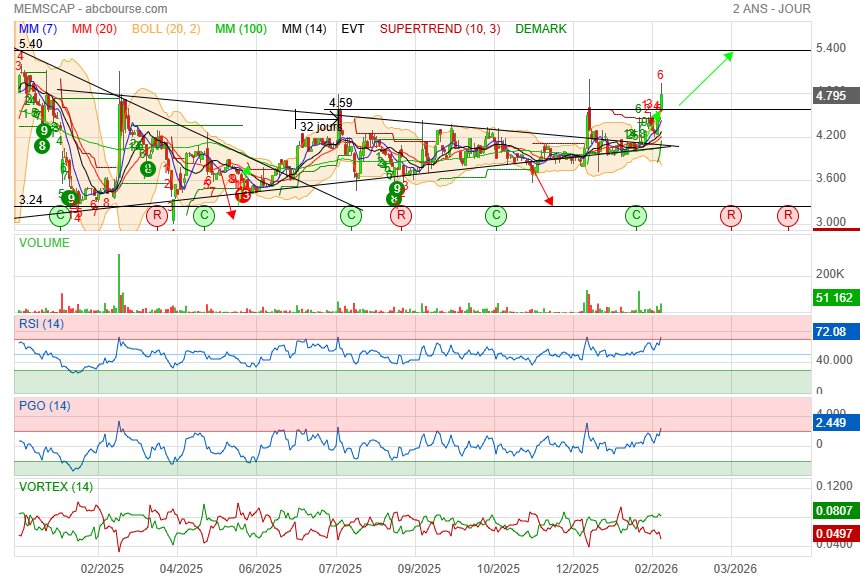Toggle the DEMARK indicator legend entry
Image resolution: width=860 pixels, height=579 pixels.
point(541,29)
